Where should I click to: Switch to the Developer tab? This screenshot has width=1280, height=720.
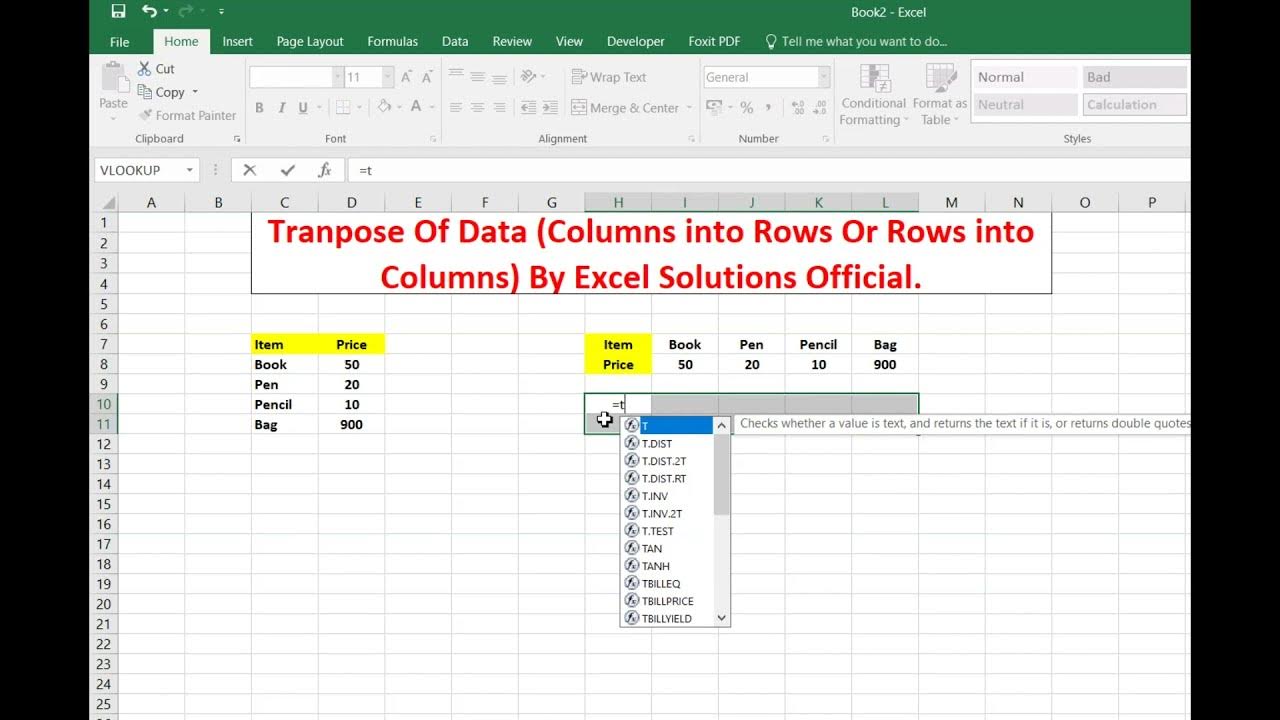click(x=636, y=41)
